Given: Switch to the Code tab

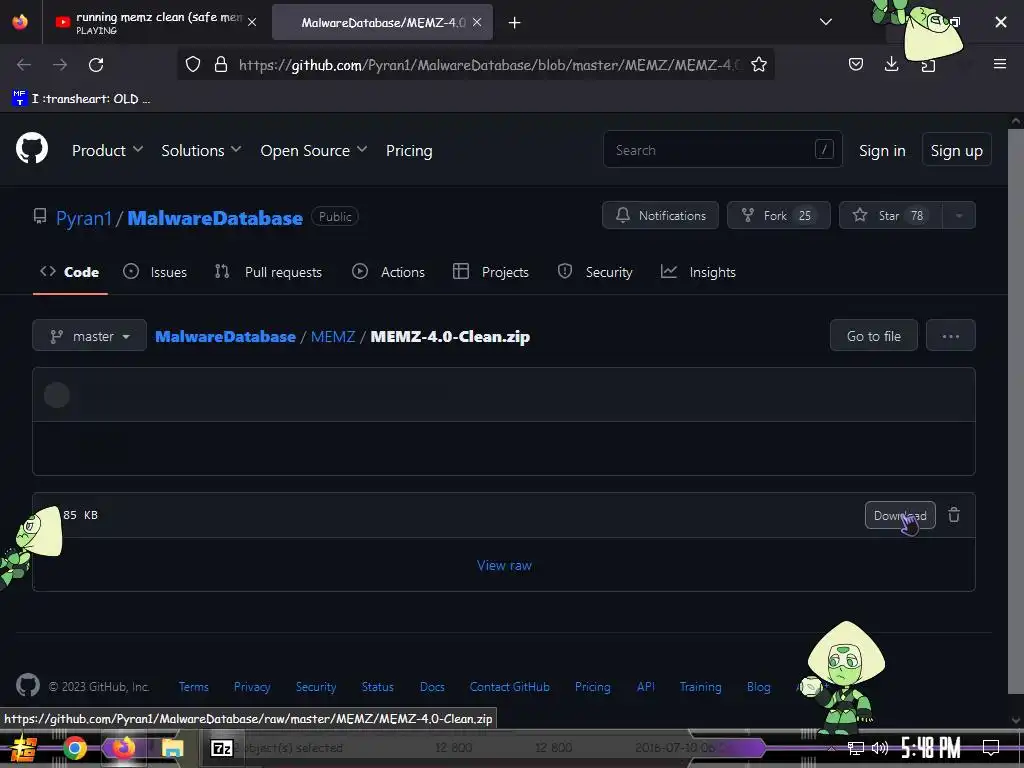Looking at the screenshot, I should (70, 272).
